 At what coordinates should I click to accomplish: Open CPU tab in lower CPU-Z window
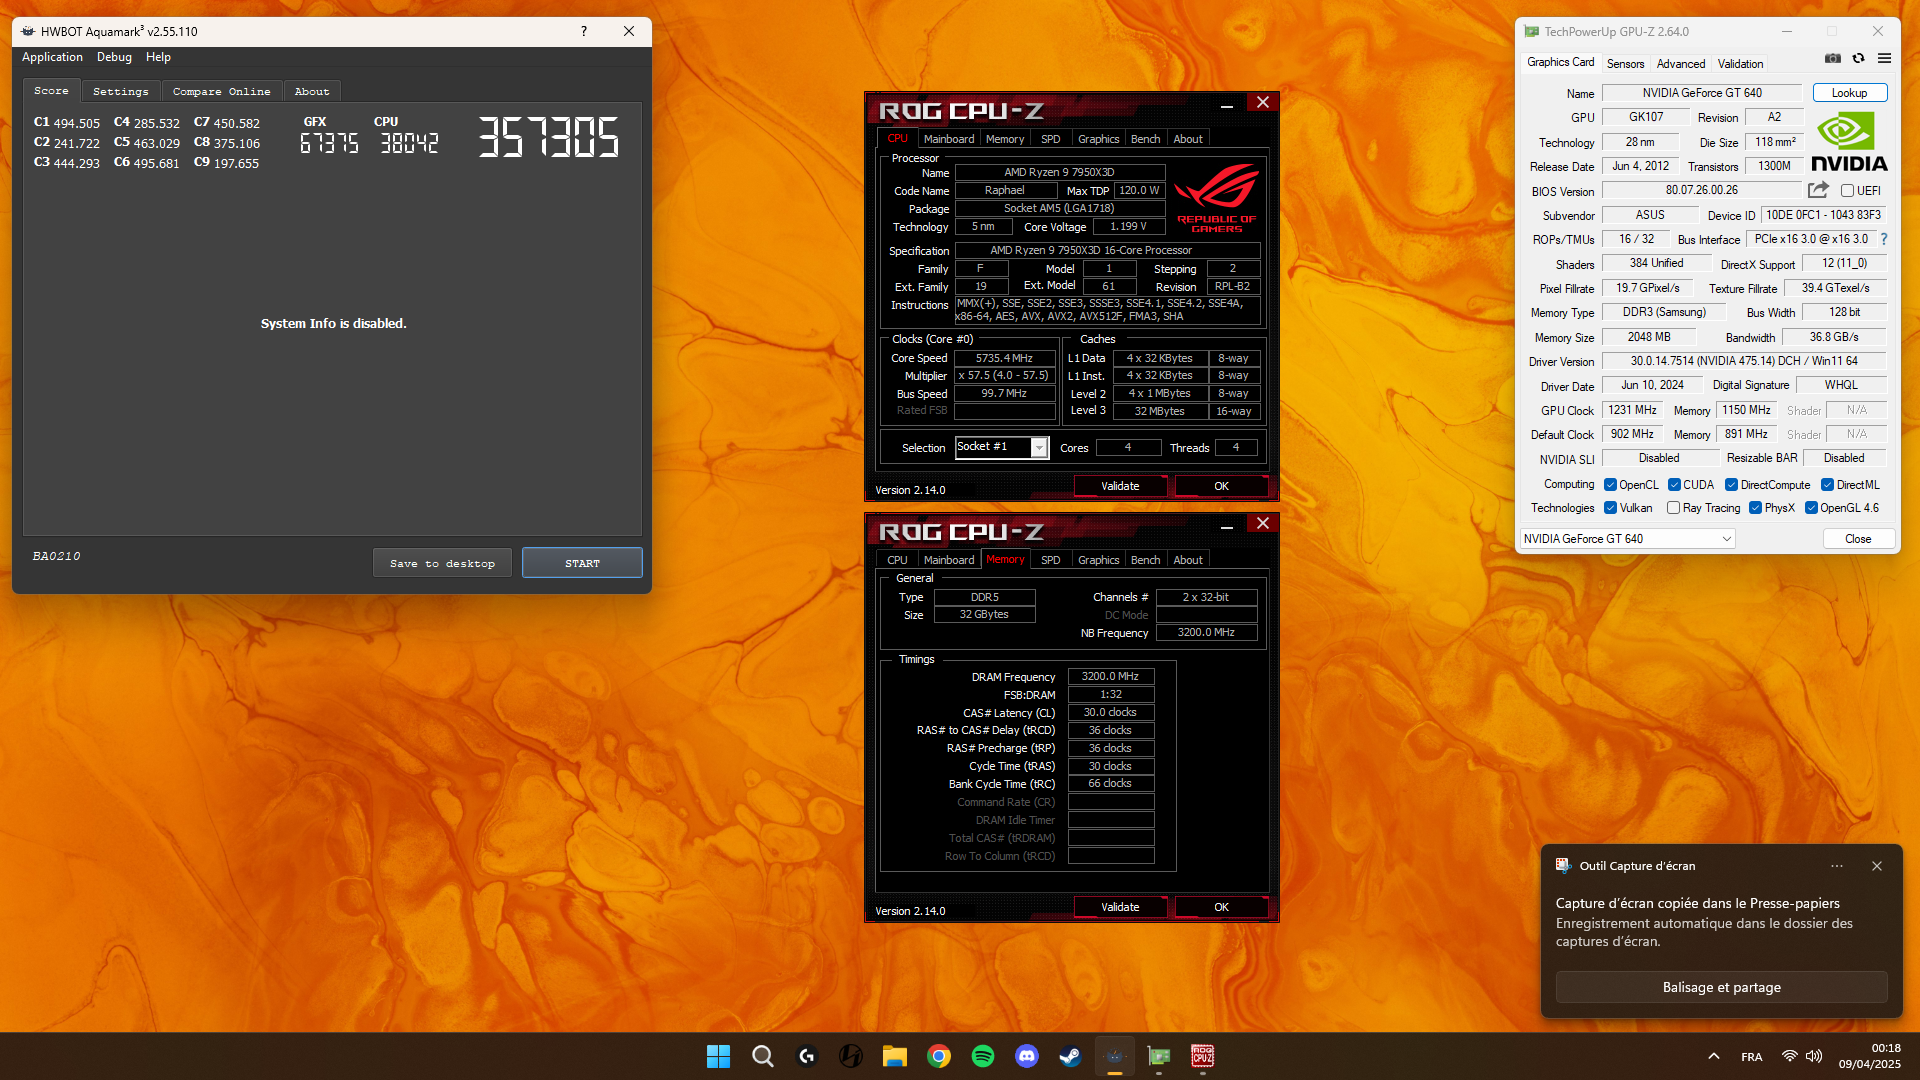(x=897, y=560)
